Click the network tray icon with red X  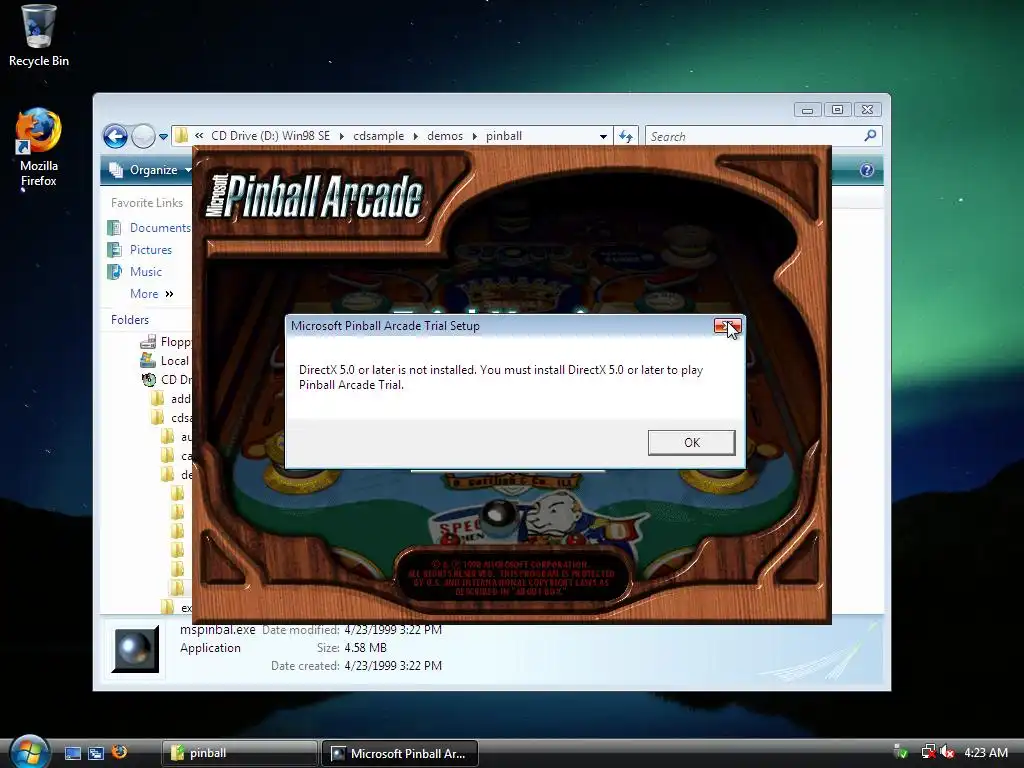click(x=928, y=752)
